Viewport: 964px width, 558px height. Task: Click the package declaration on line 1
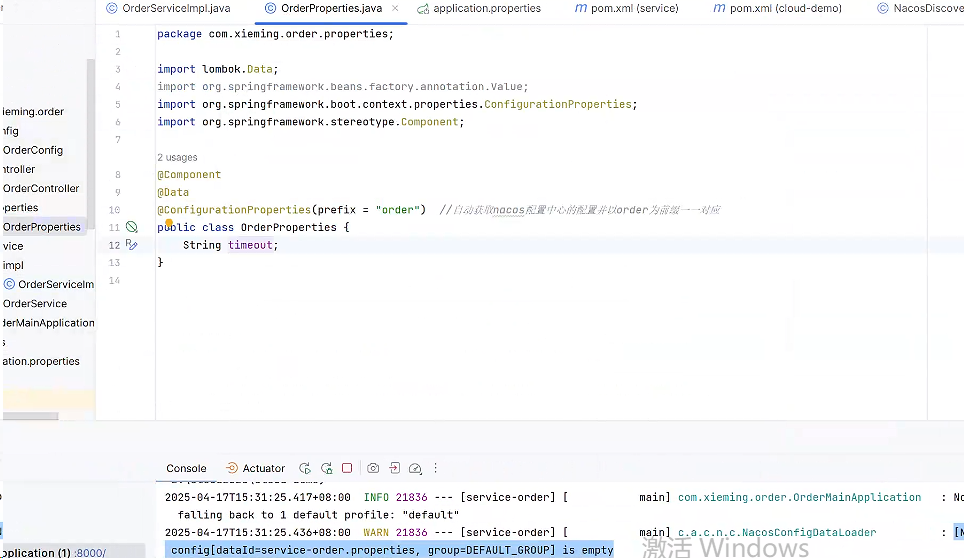pyautogui.click(x=275, y=34)
